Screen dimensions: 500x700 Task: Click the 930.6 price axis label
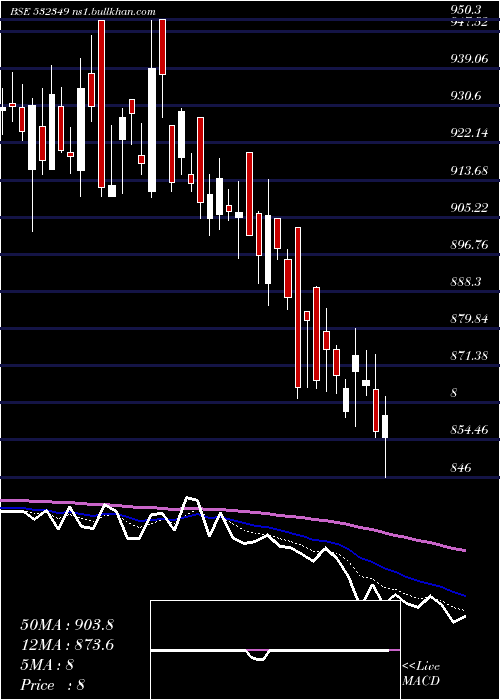coord(469,96)
